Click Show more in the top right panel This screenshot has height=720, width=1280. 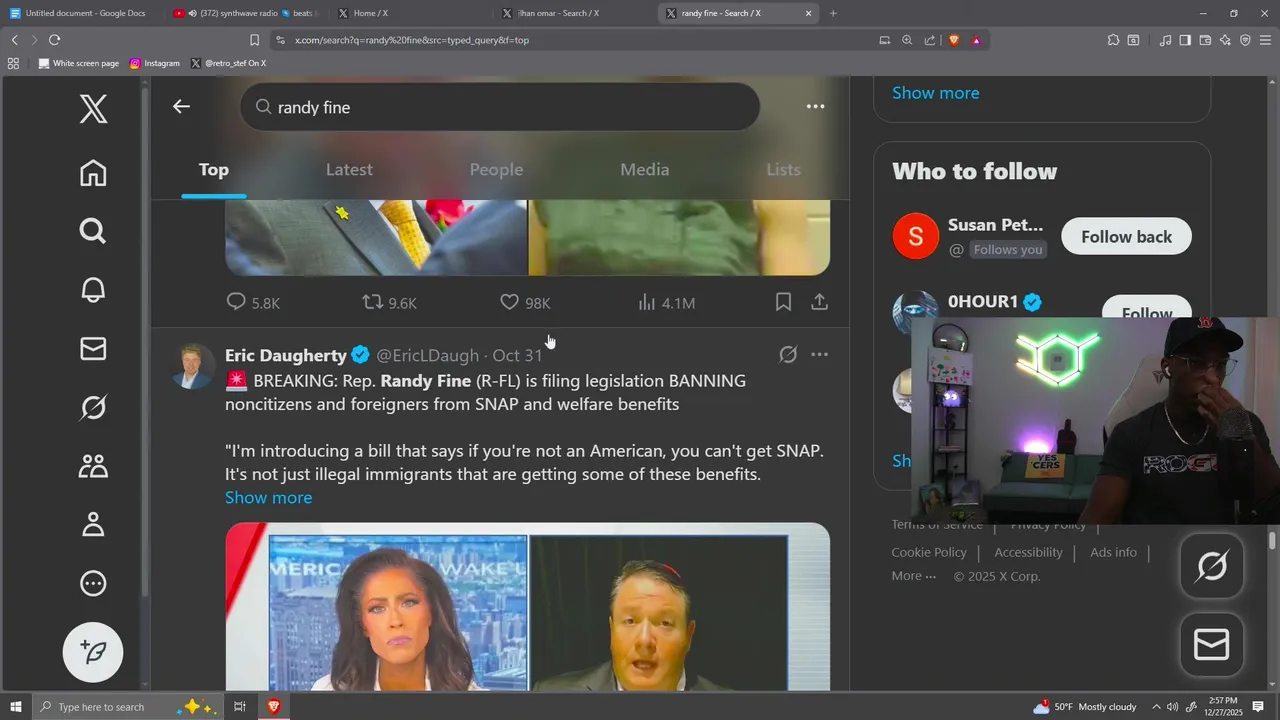[935, 93]
